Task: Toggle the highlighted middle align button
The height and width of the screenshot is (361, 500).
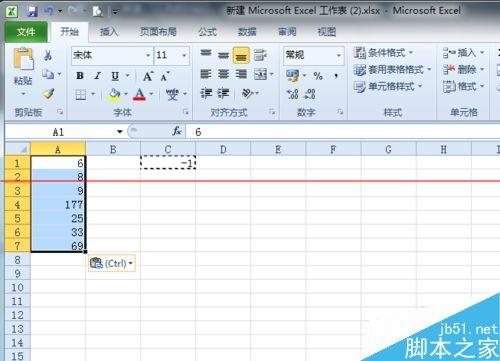Action: pos(241,55)
